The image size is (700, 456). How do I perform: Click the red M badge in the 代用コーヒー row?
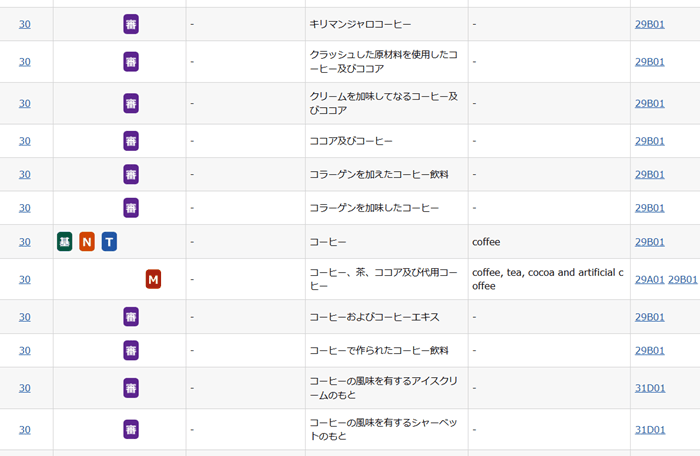tap(153, 279)
